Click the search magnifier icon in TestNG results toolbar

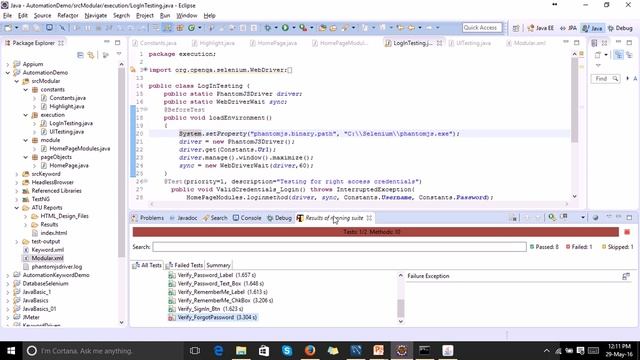tap(552, 217)
